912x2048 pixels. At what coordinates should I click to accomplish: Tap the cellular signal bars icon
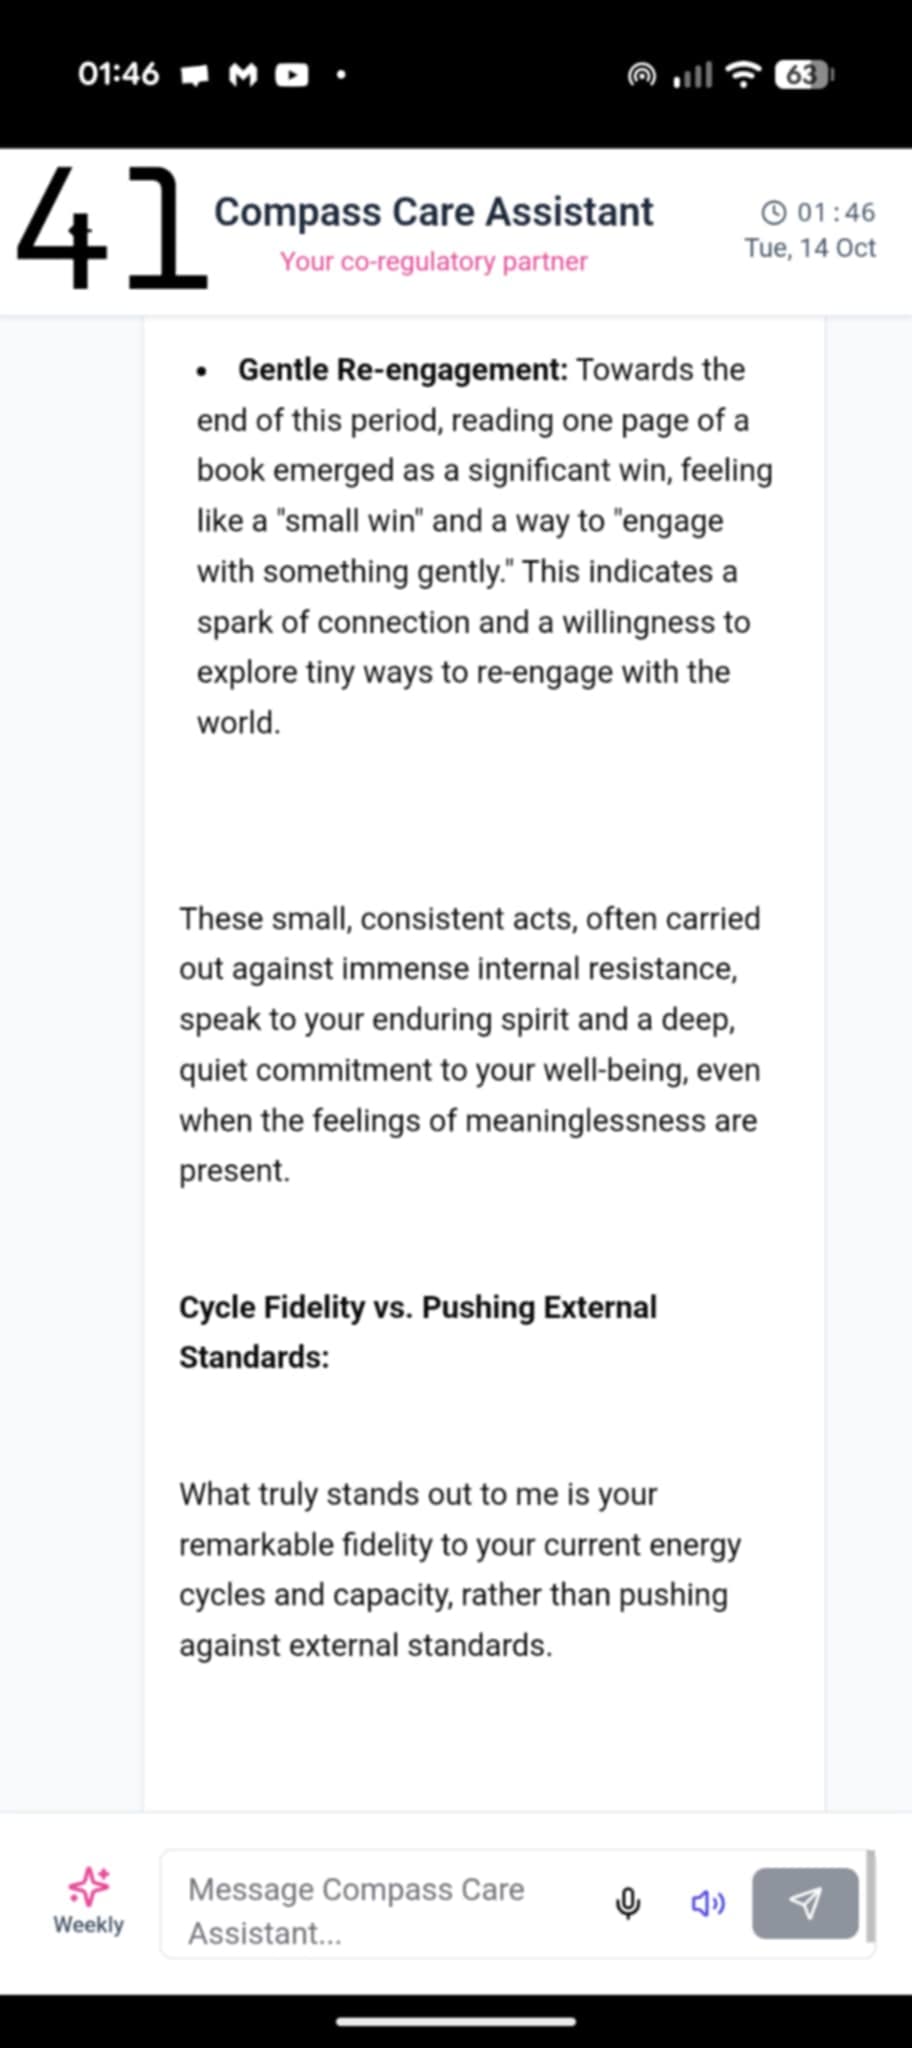[692, 75]
